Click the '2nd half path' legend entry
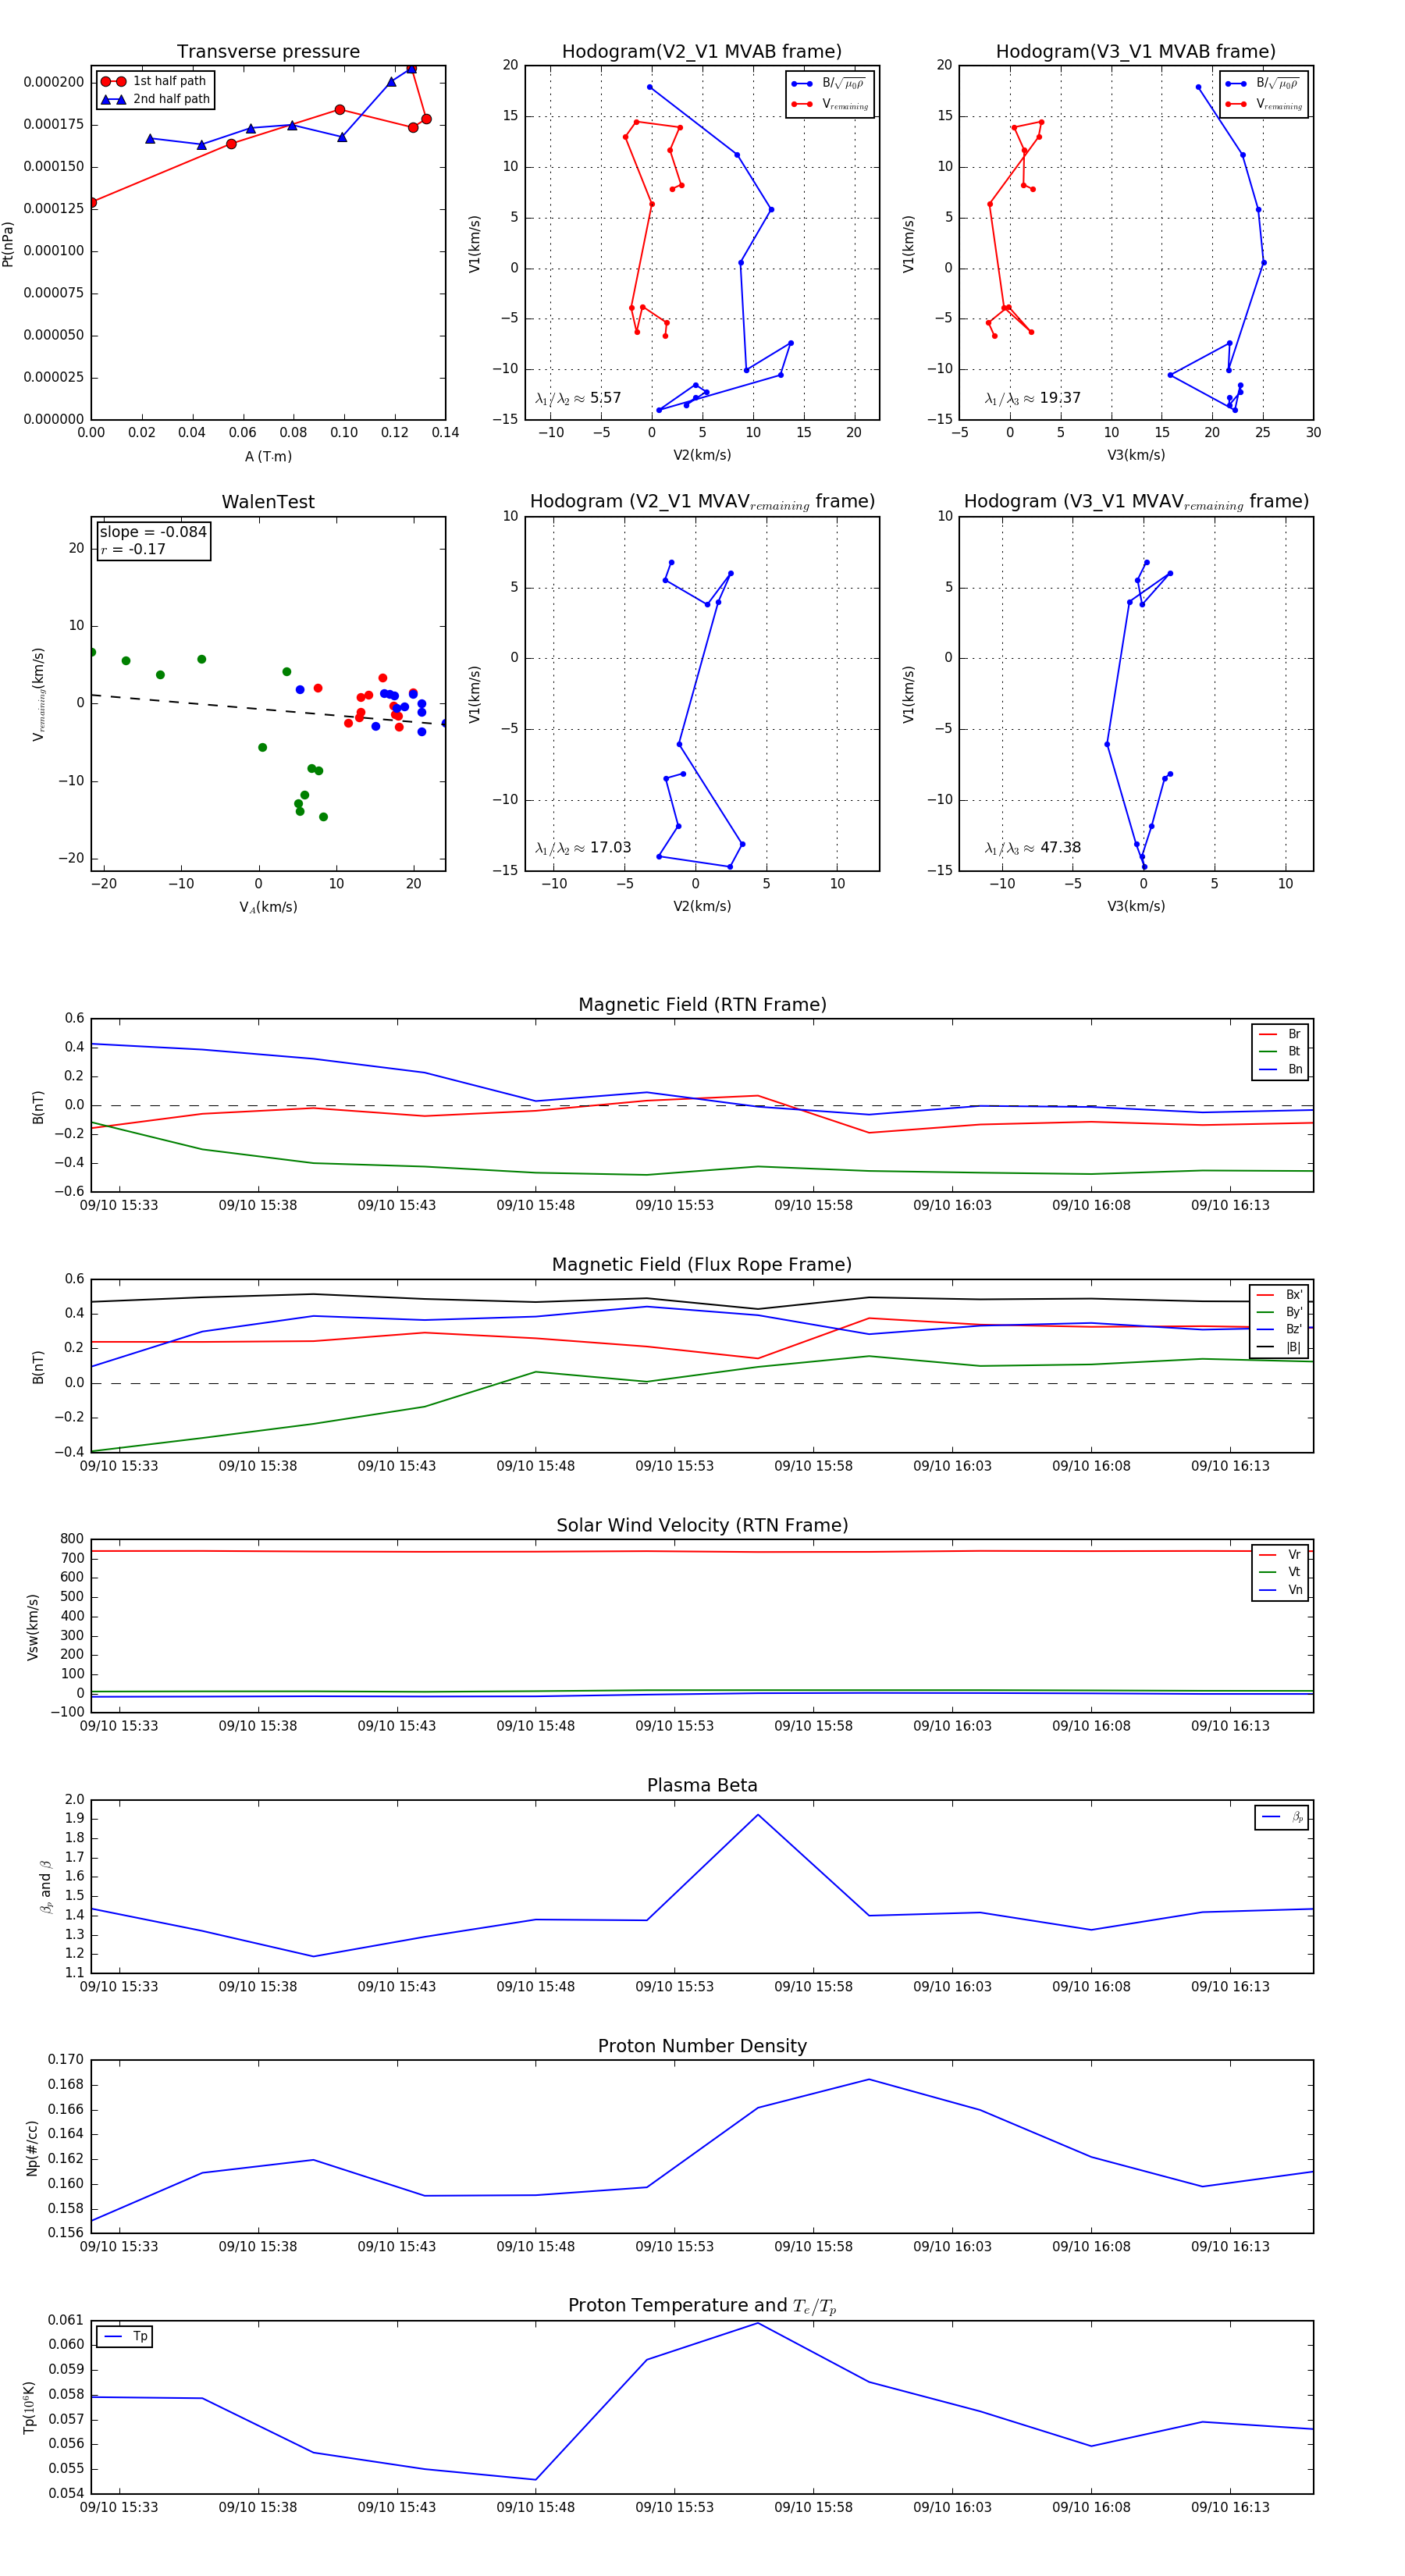Viewport: 1405px width, 2576px height. click(x=155, y=99)
